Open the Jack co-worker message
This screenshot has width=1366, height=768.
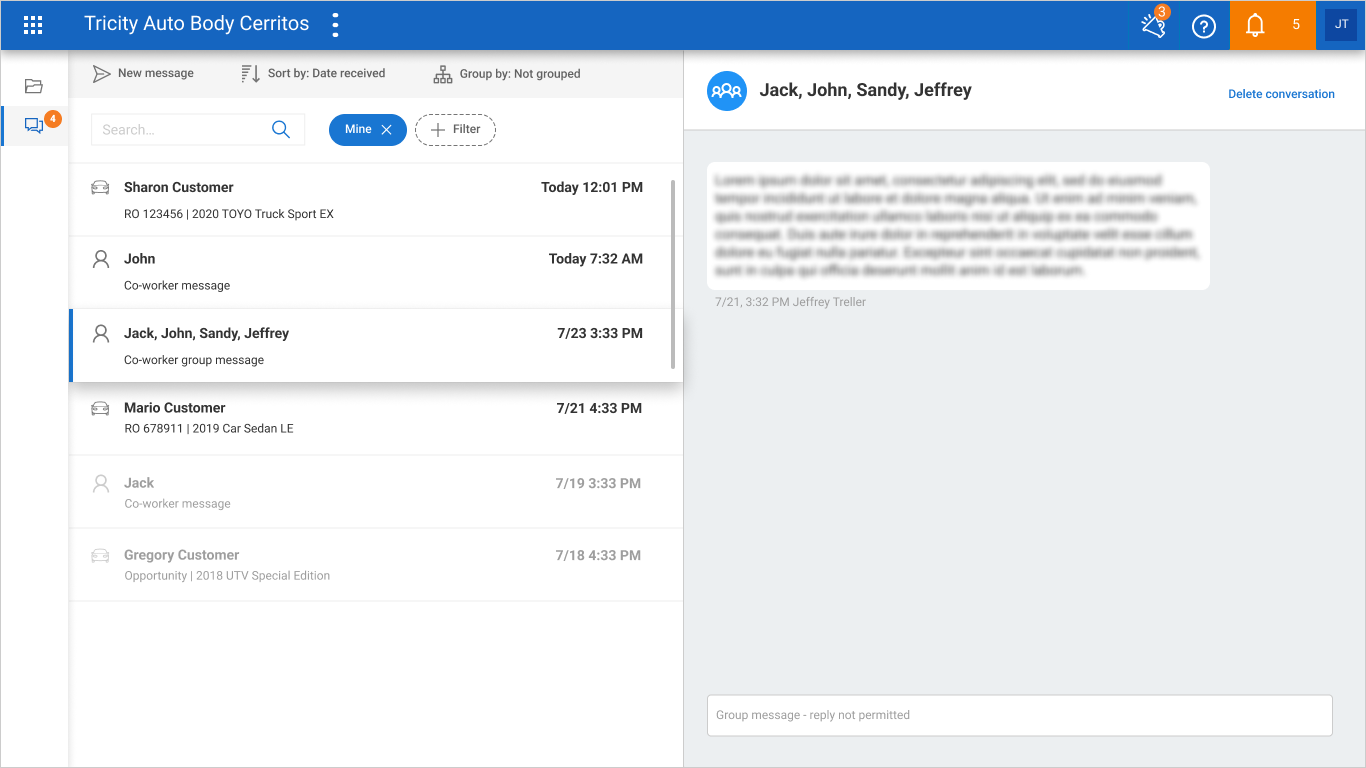(375, 492)
